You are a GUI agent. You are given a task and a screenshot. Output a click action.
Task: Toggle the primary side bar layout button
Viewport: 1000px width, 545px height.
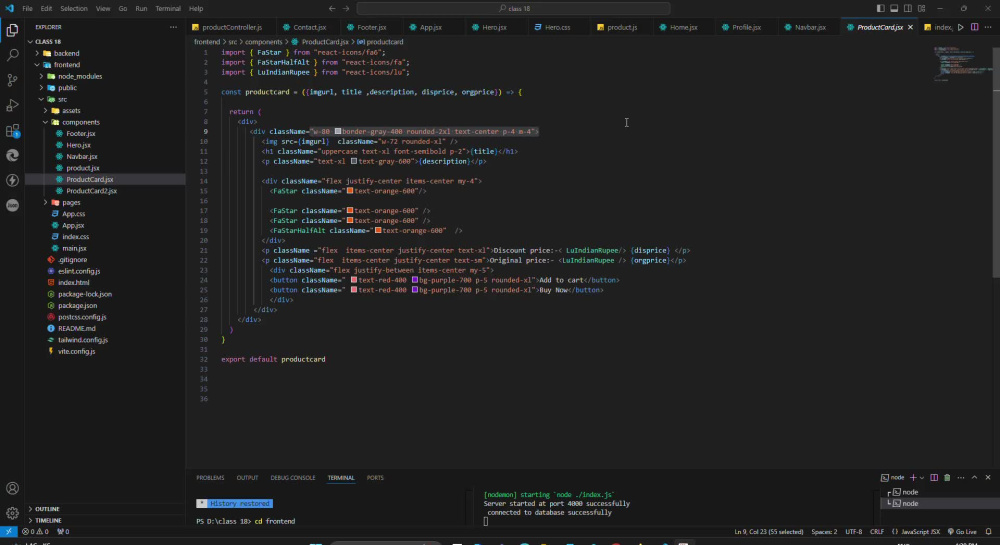[881, 8]
